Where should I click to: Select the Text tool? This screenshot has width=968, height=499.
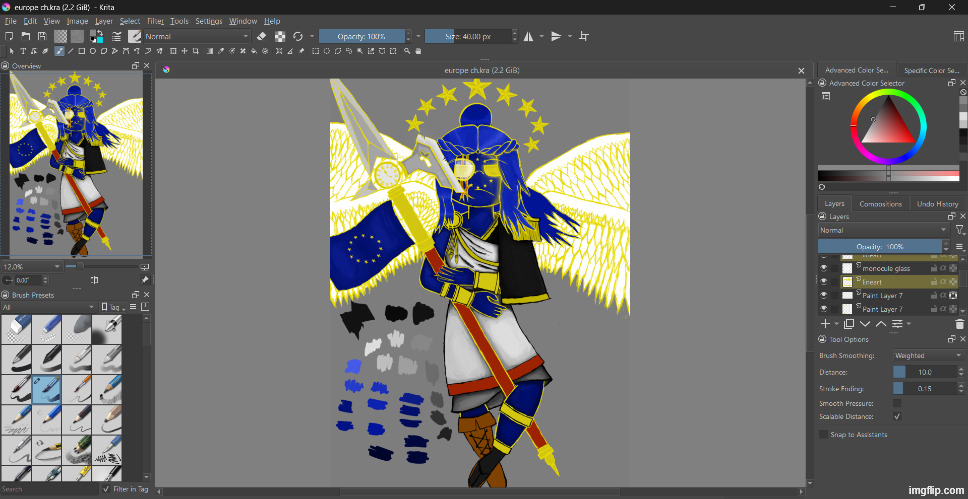(23, 51)
